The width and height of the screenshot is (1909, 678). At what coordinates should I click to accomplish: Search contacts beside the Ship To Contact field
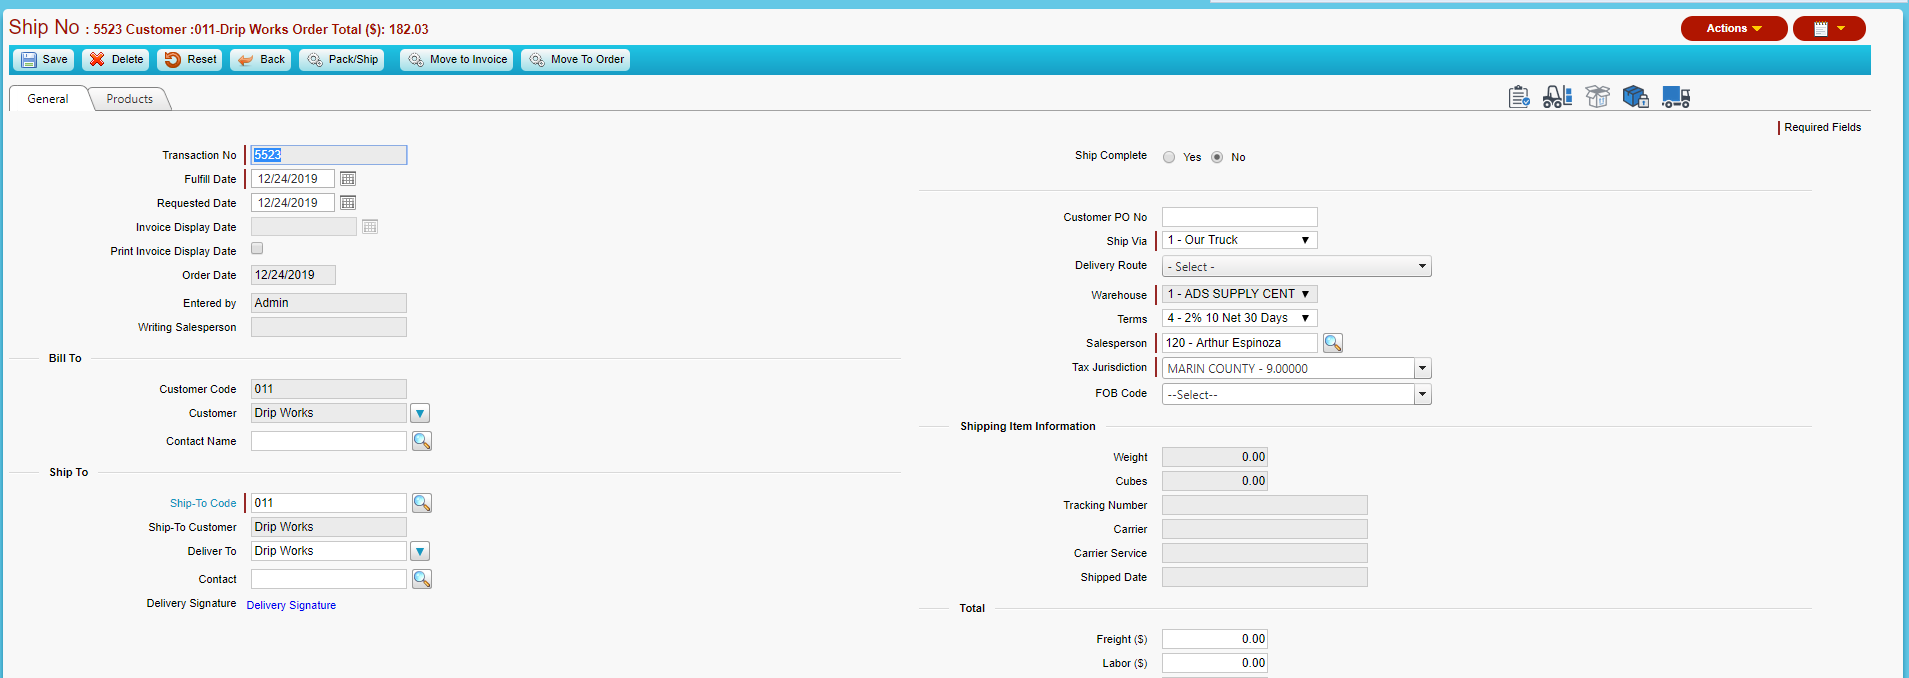pos(422,579)
